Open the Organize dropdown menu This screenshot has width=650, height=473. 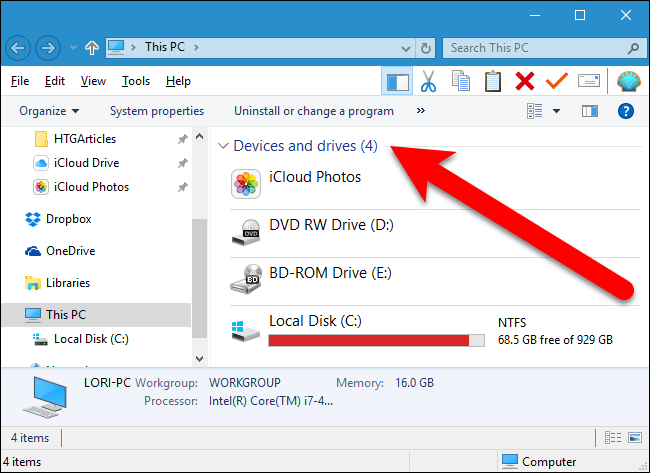click(x=49, y=111)
